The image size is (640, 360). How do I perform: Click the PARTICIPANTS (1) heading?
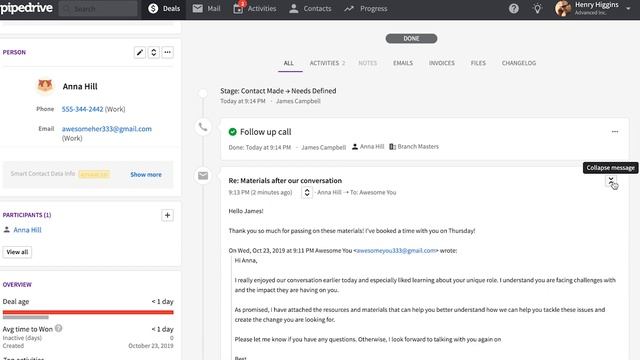tap(27, 215)
